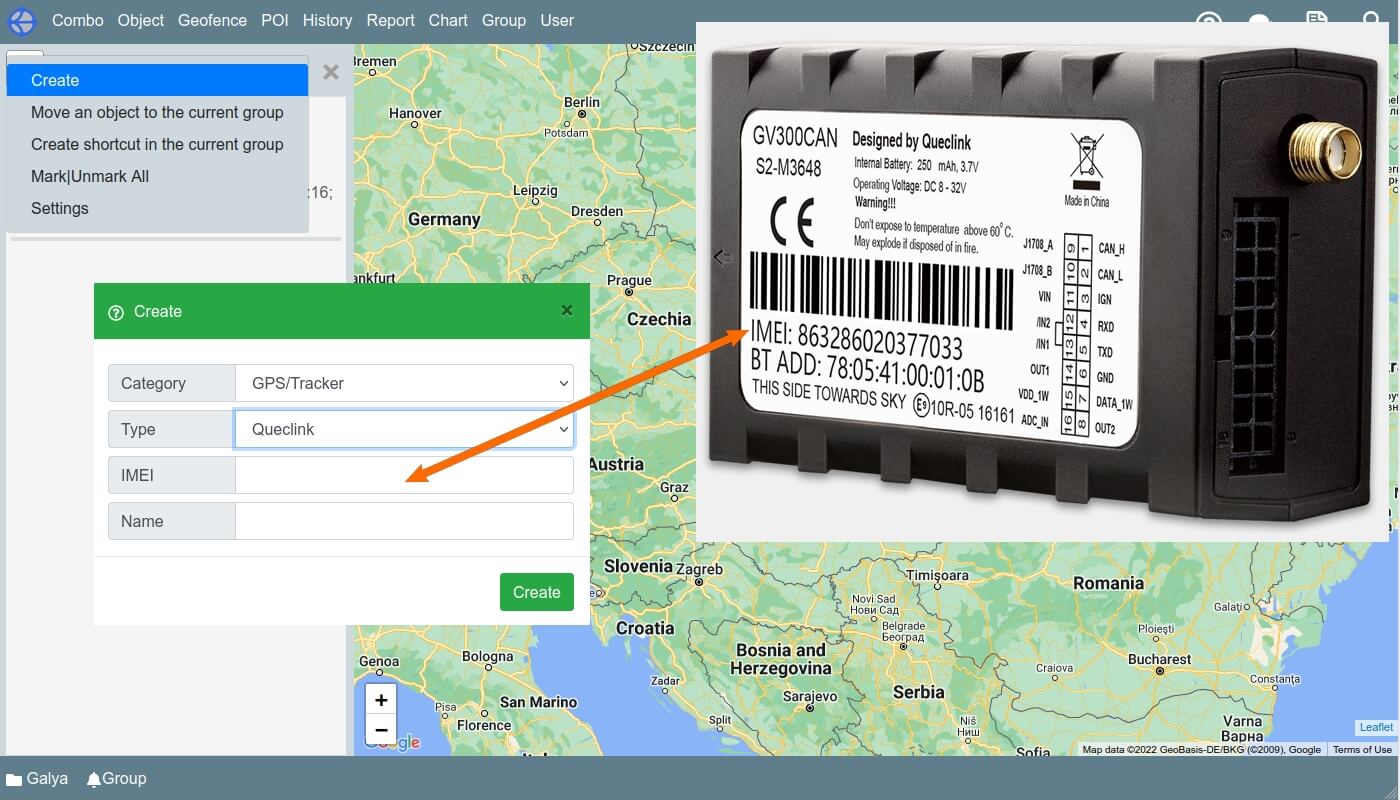Close the Create dialog
Image resolution: width=1400 pixels, height=800 pixels.
567,311
